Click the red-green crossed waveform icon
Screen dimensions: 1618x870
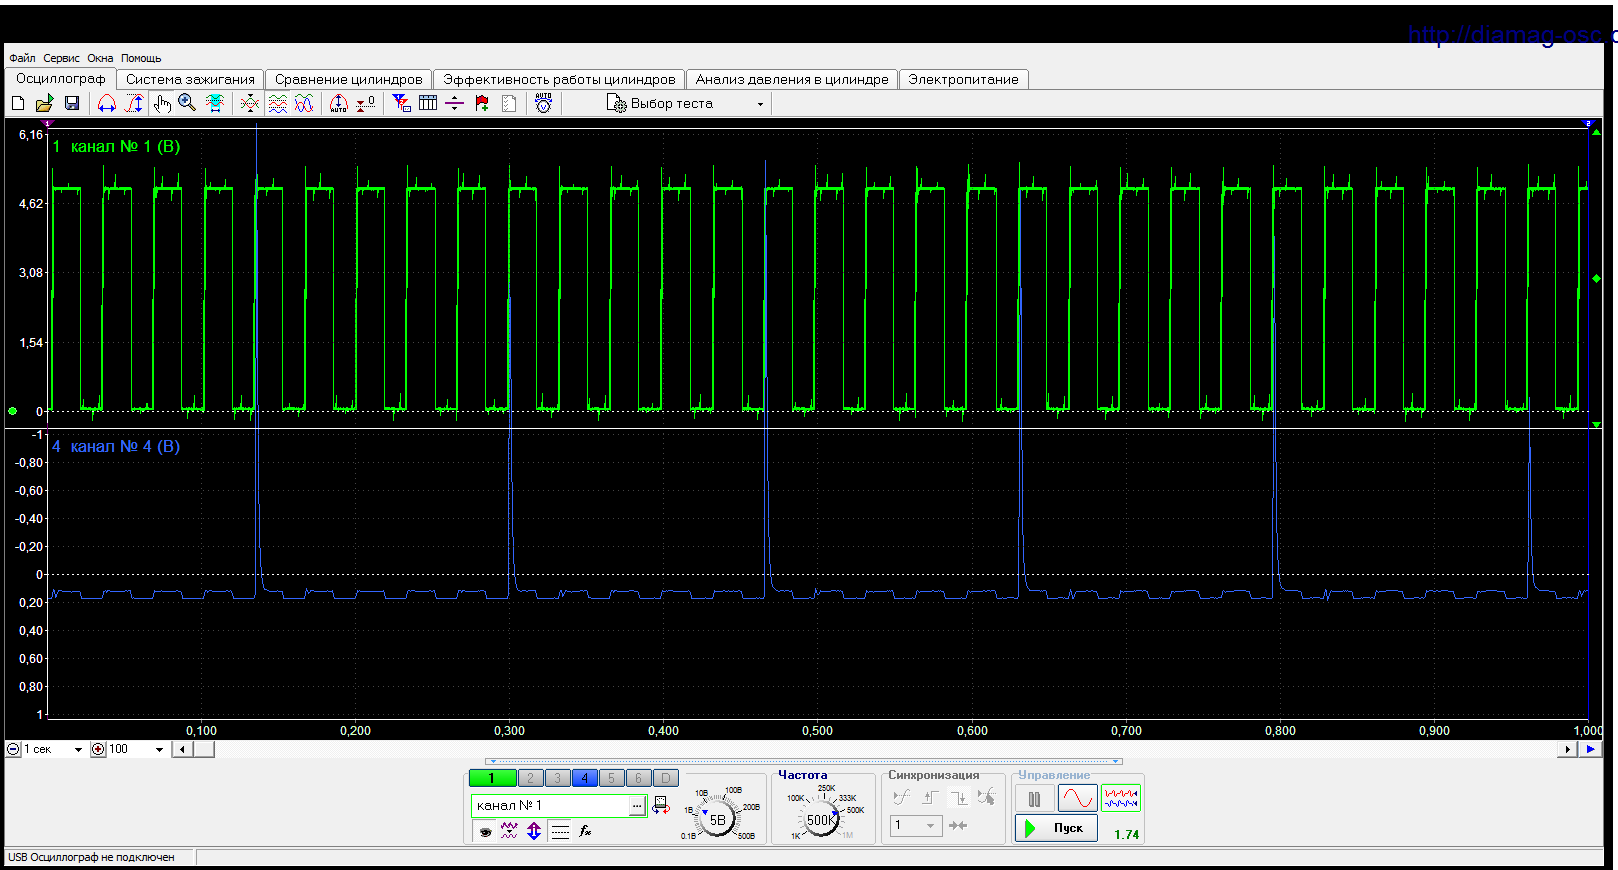click(250, 103)
